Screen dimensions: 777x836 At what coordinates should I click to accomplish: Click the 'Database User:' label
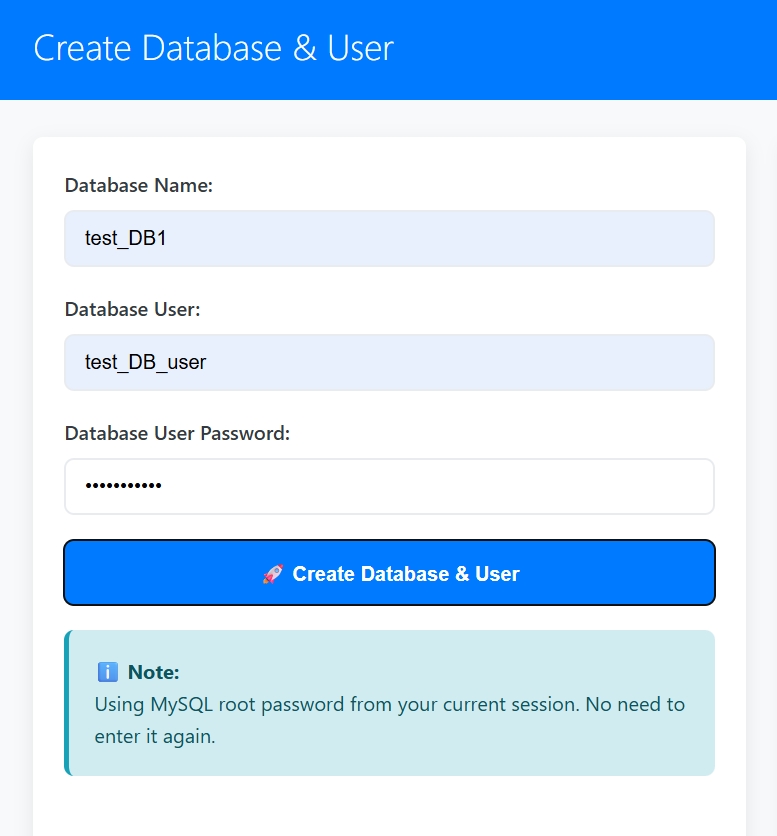[x=133, y=310]
